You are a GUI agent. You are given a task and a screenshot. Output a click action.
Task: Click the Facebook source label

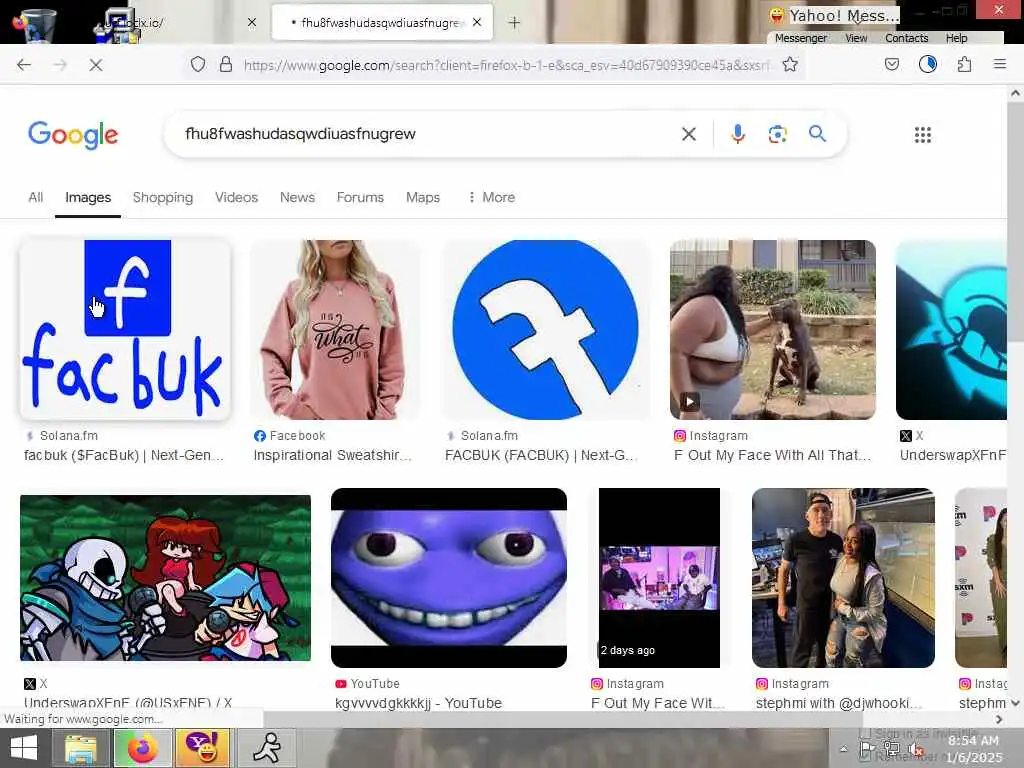click(x=289, y=436)
